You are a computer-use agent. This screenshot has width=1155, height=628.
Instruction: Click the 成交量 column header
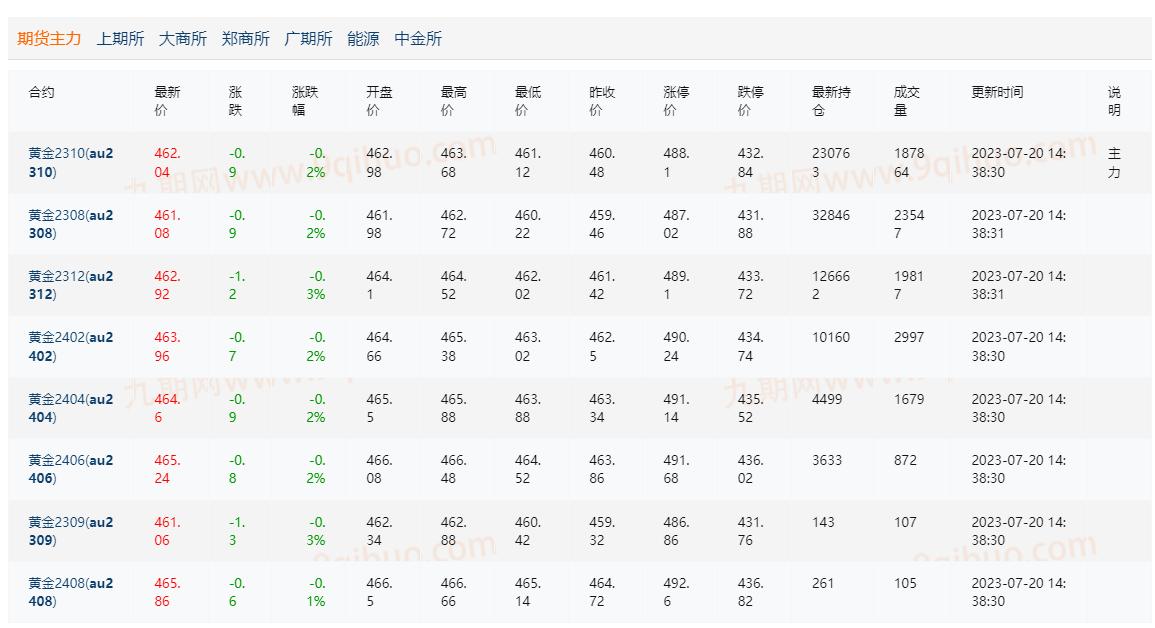907,101
